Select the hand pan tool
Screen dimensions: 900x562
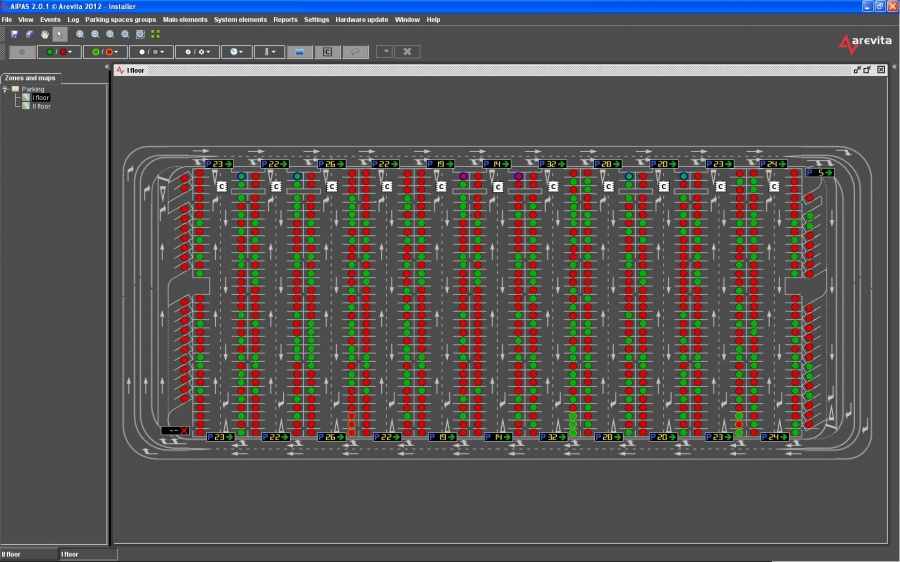[x=45, y=34]
